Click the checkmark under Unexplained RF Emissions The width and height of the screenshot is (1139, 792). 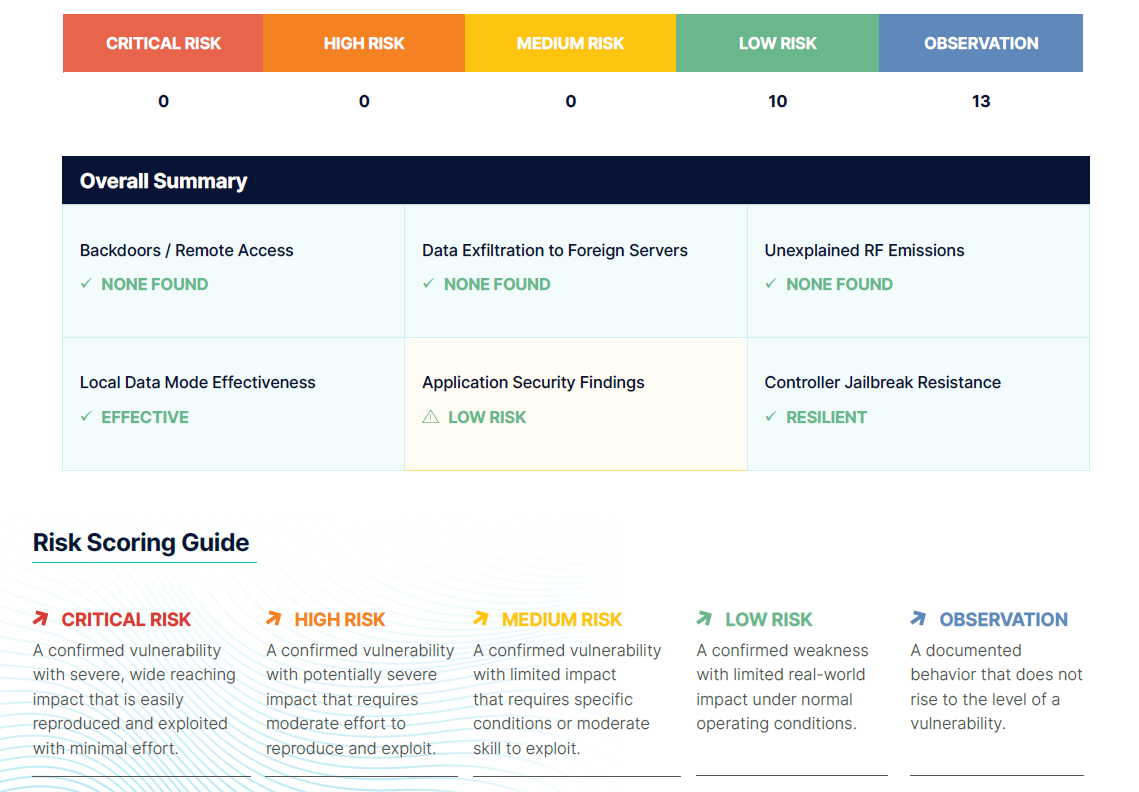click(771, 283)
